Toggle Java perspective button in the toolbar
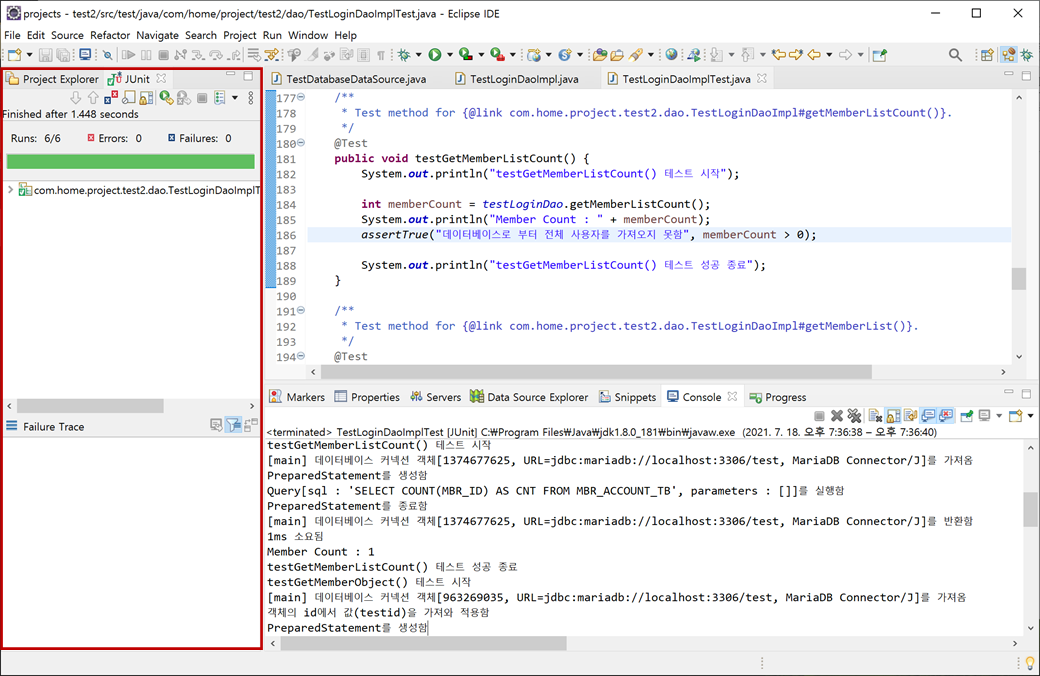The image size is (1040, 676). [1008, 55]
